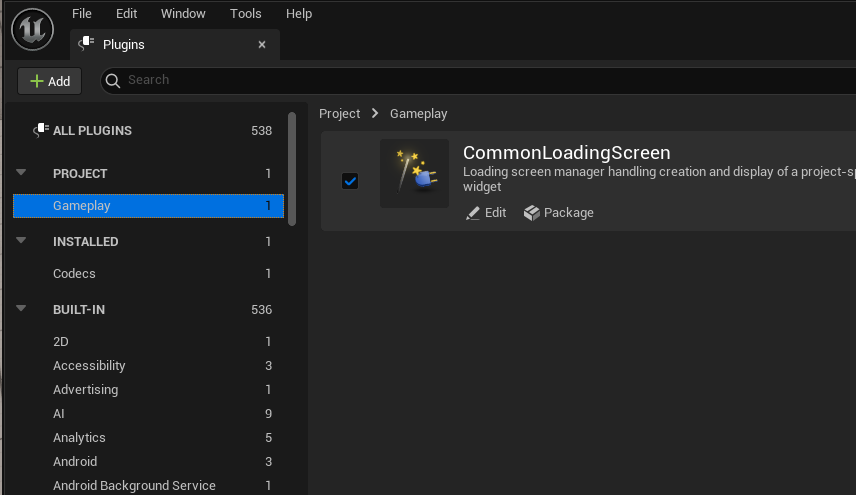Click the plug icon beside ALL PLUGINS

point(41,130)
